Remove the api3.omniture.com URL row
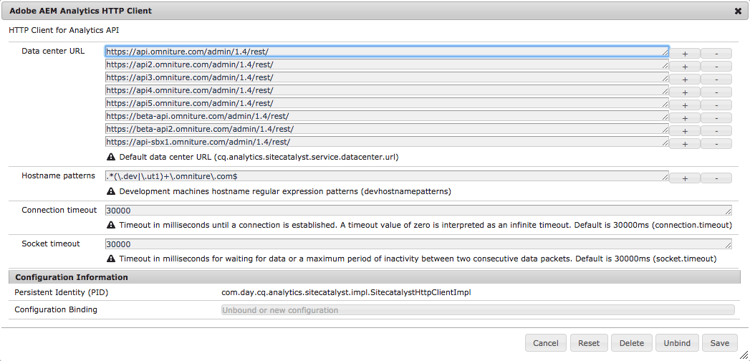The width and height of the screenshot is (750, 361). [x=716, y=79]
